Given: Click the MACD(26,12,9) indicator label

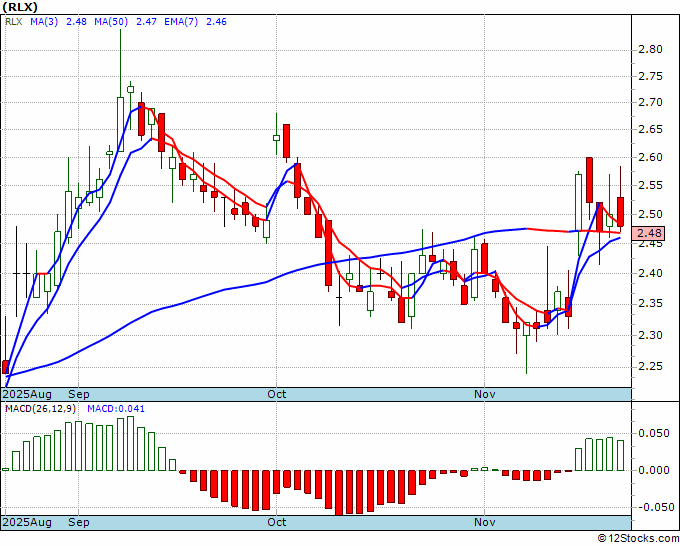Looking at the screenshot, I should coord(41,409).
